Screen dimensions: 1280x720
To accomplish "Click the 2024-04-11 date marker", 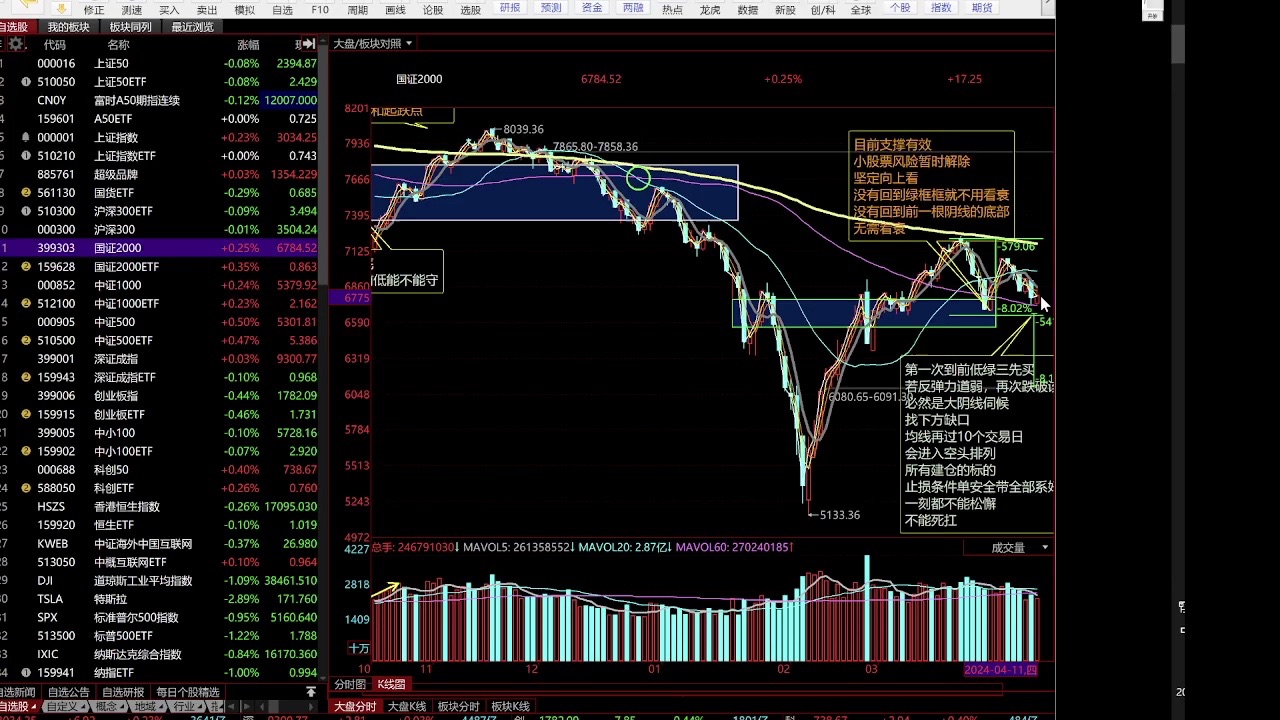I will click(1000, 670).
